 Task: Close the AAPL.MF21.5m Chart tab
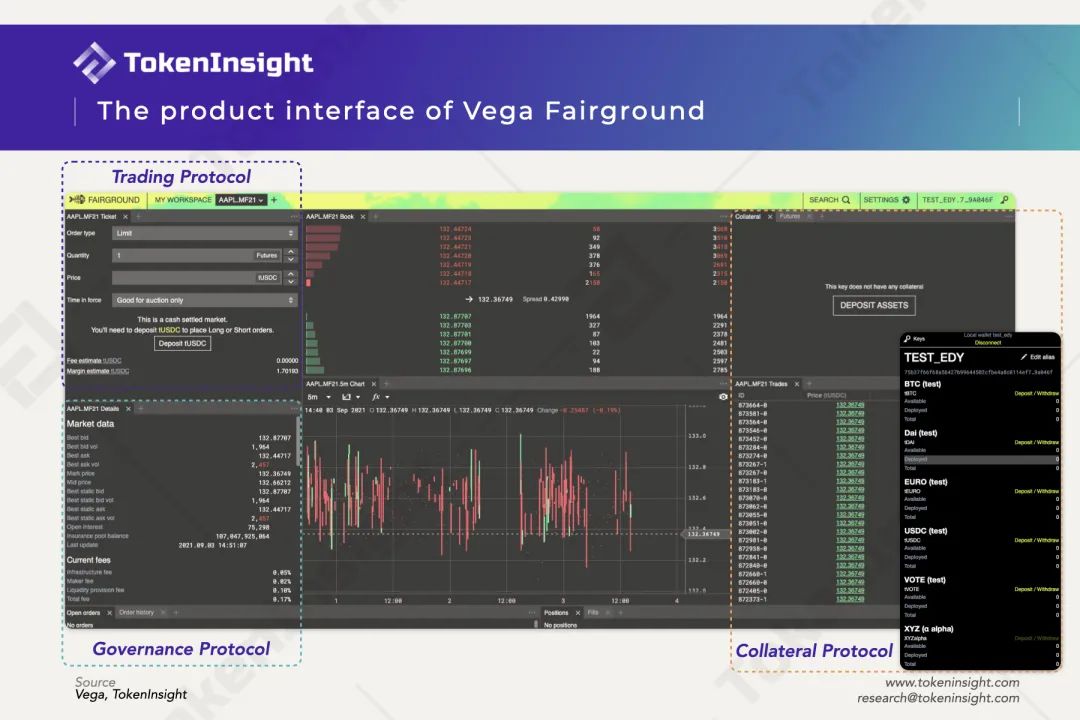pyautogui.click(x=374, y=384)
